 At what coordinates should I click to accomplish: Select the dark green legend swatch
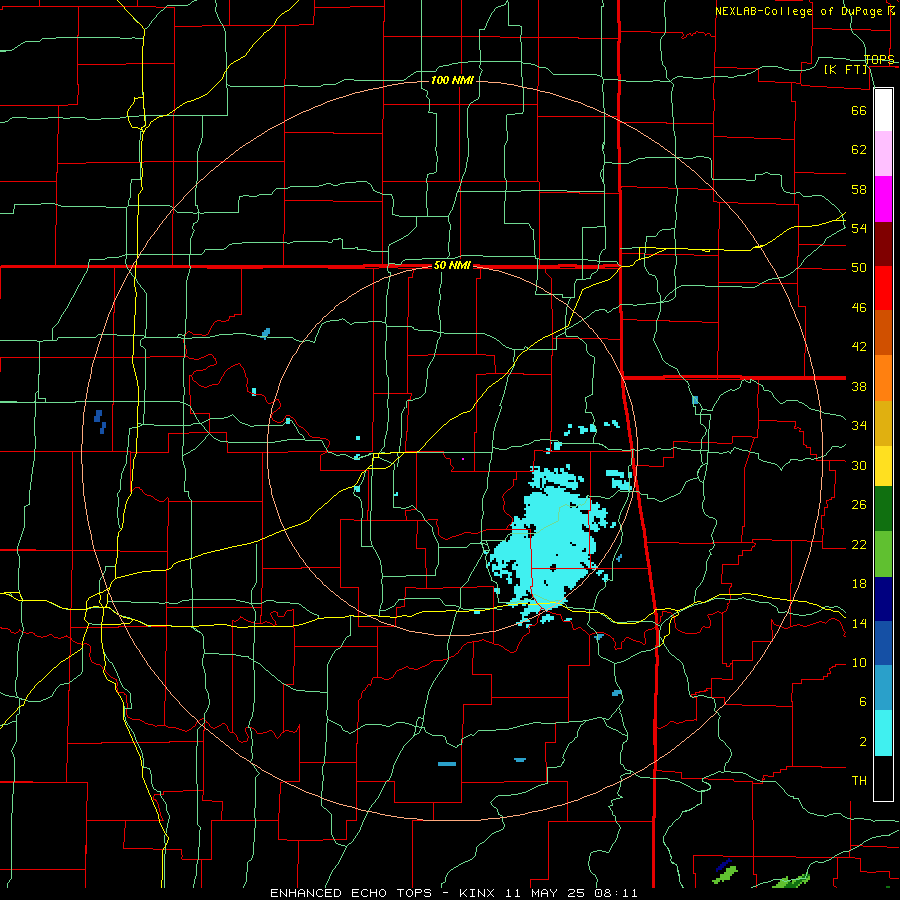point(883,508)
